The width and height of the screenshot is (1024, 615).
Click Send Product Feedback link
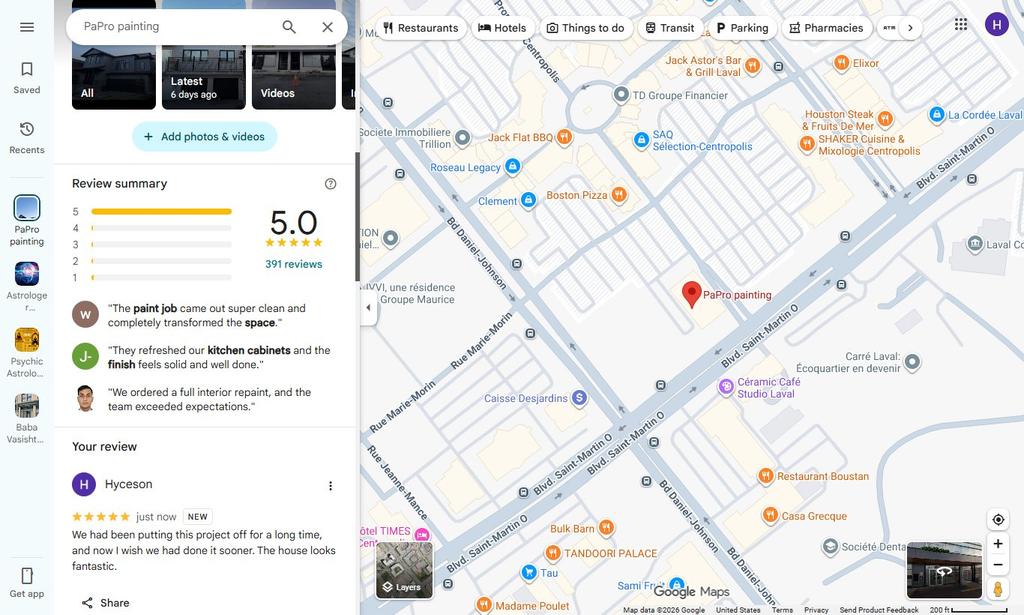(x=879, y=610)
